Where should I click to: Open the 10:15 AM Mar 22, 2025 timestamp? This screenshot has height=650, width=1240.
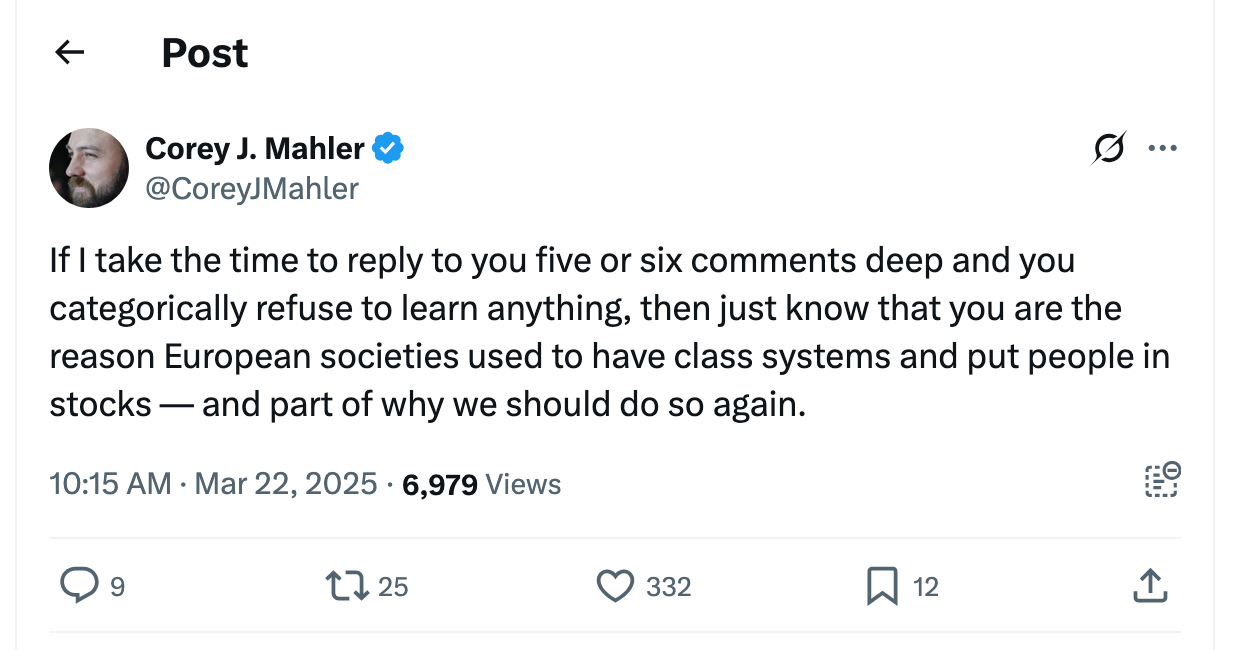click(213, 484)
